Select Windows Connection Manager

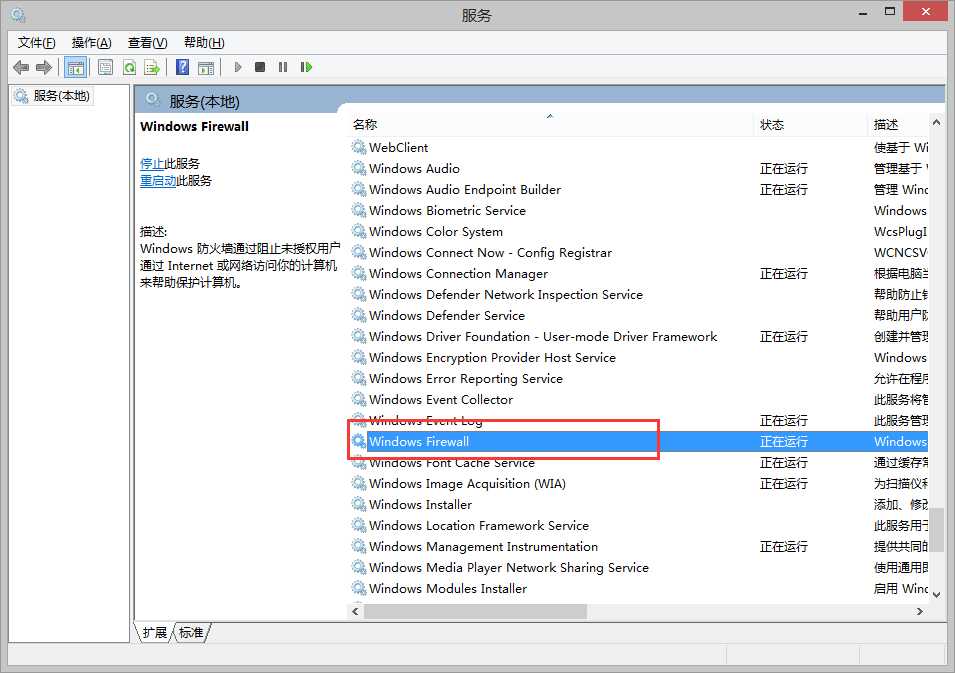click(x=638, y=273)
